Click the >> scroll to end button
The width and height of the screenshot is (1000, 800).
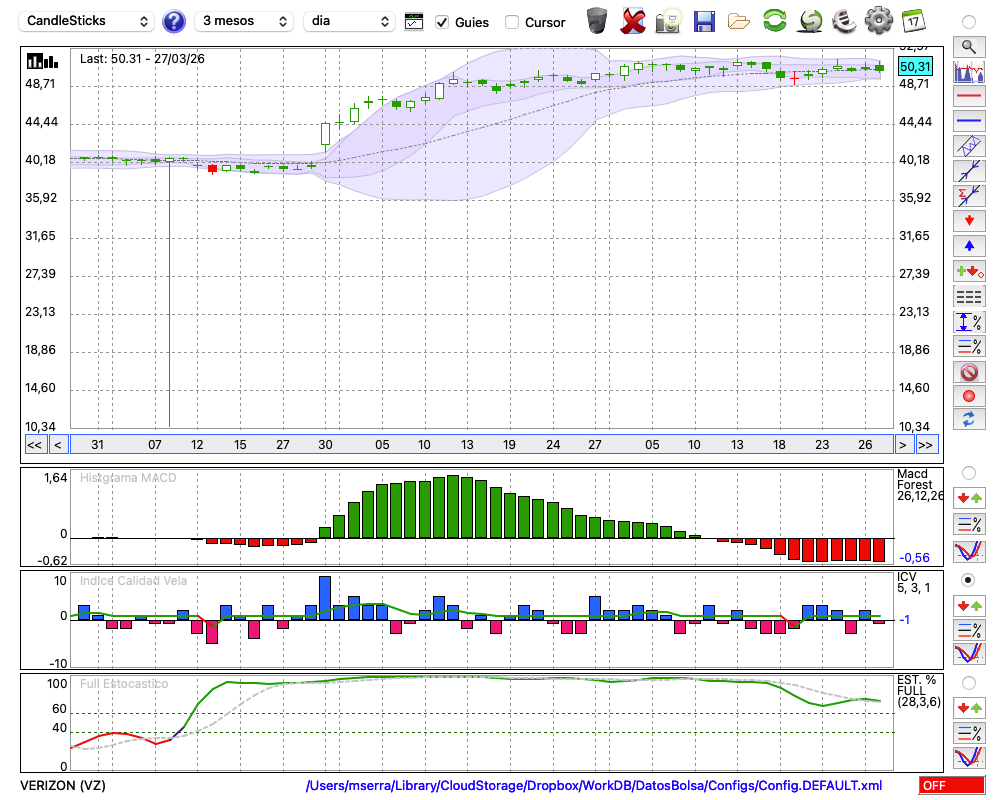[926, 444]
